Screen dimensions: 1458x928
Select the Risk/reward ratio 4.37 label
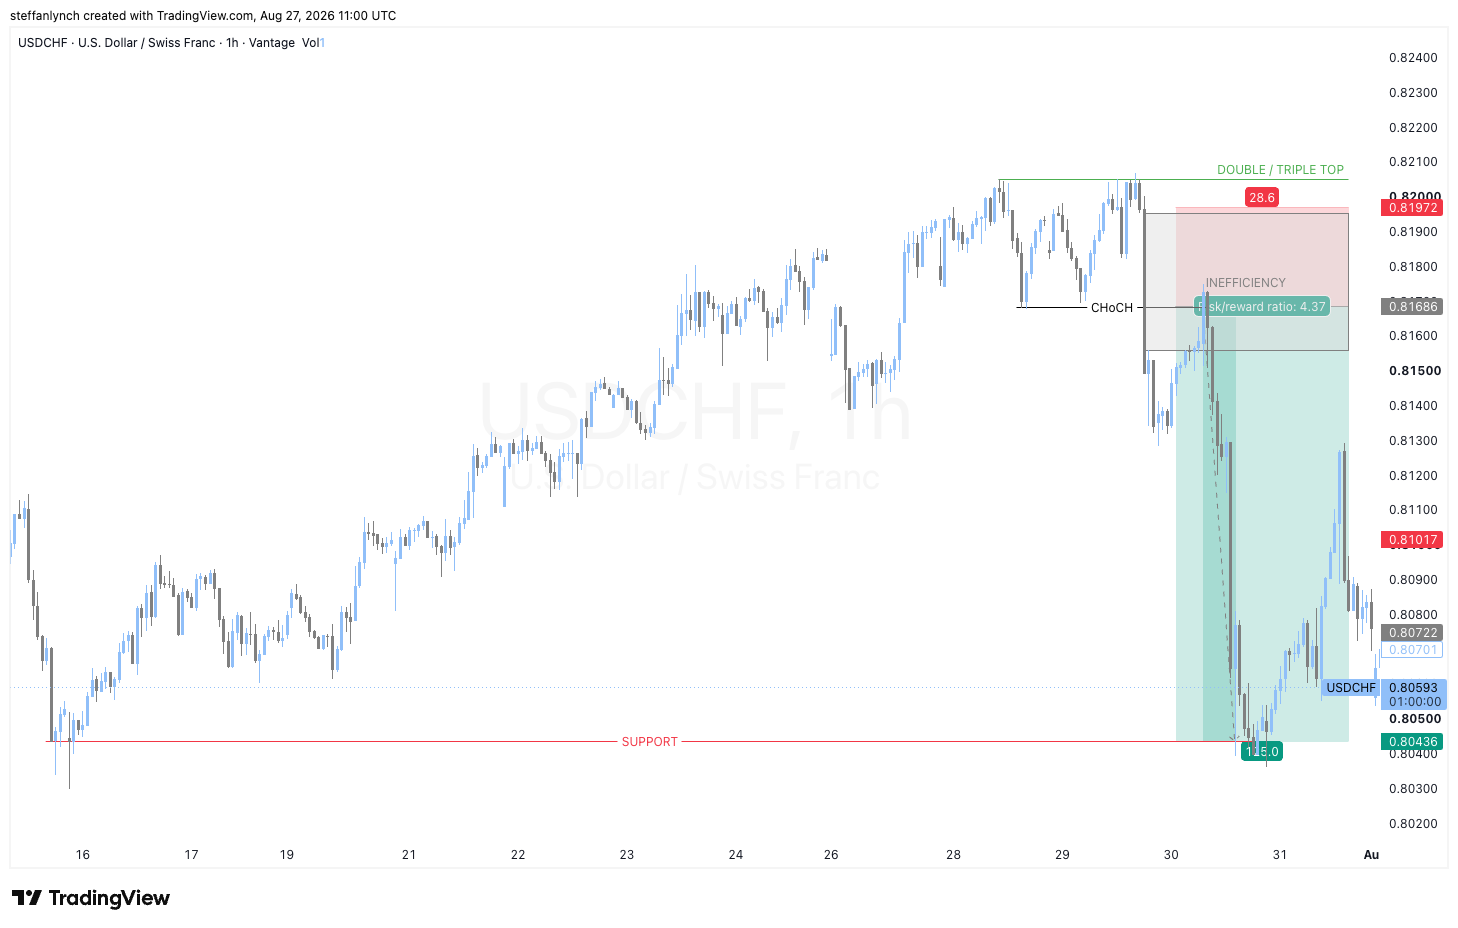pyautogui.click(x=1263, y=307)
